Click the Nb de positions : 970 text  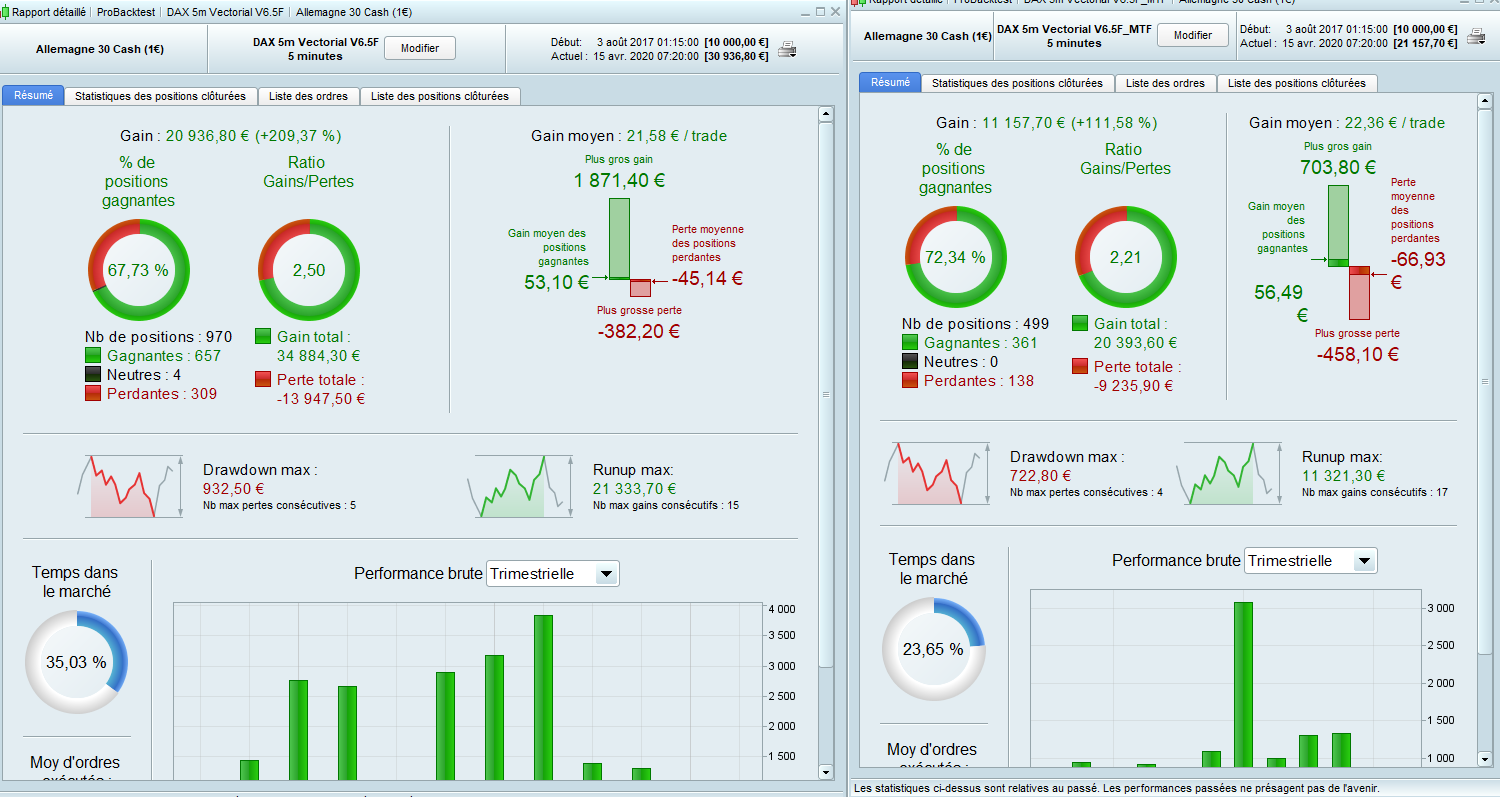coord(159,336)
